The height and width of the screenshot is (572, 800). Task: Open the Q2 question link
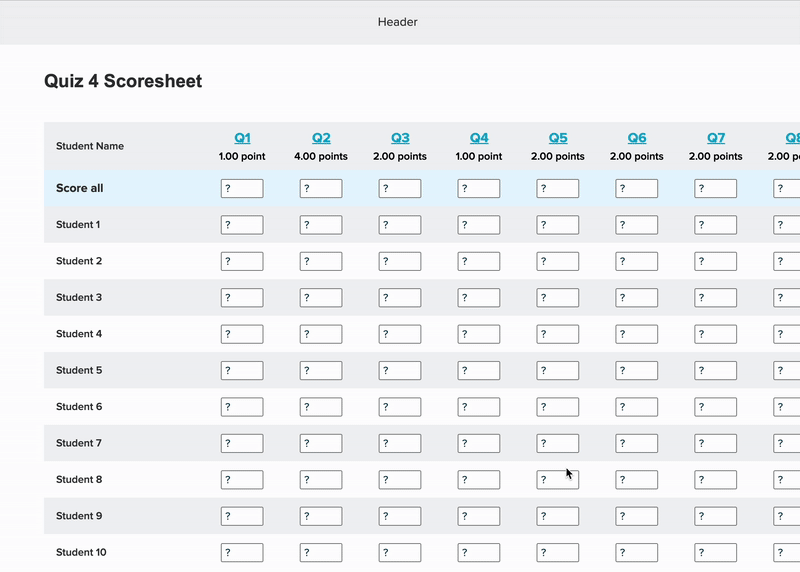coord(321,138)
